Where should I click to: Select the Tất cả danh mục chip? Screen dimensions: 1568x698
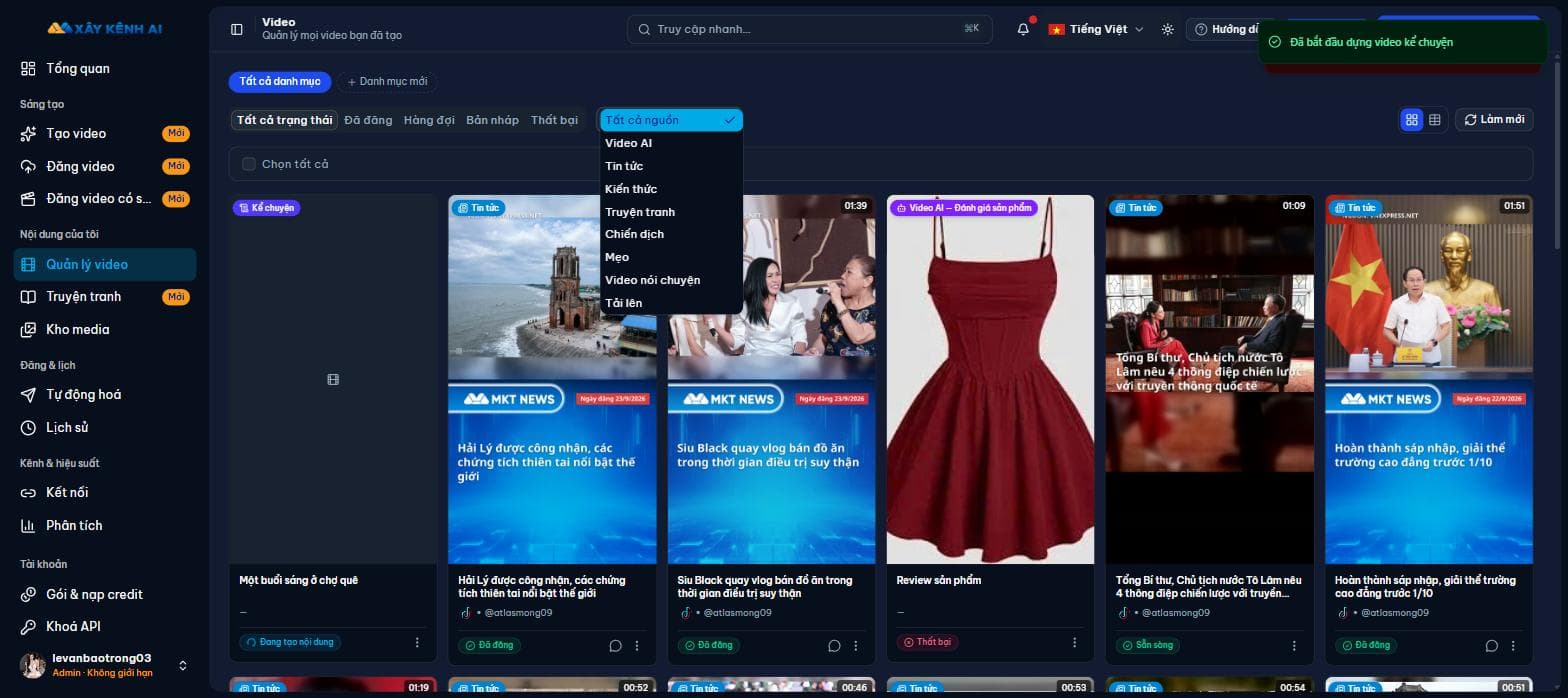coord(280,82)
